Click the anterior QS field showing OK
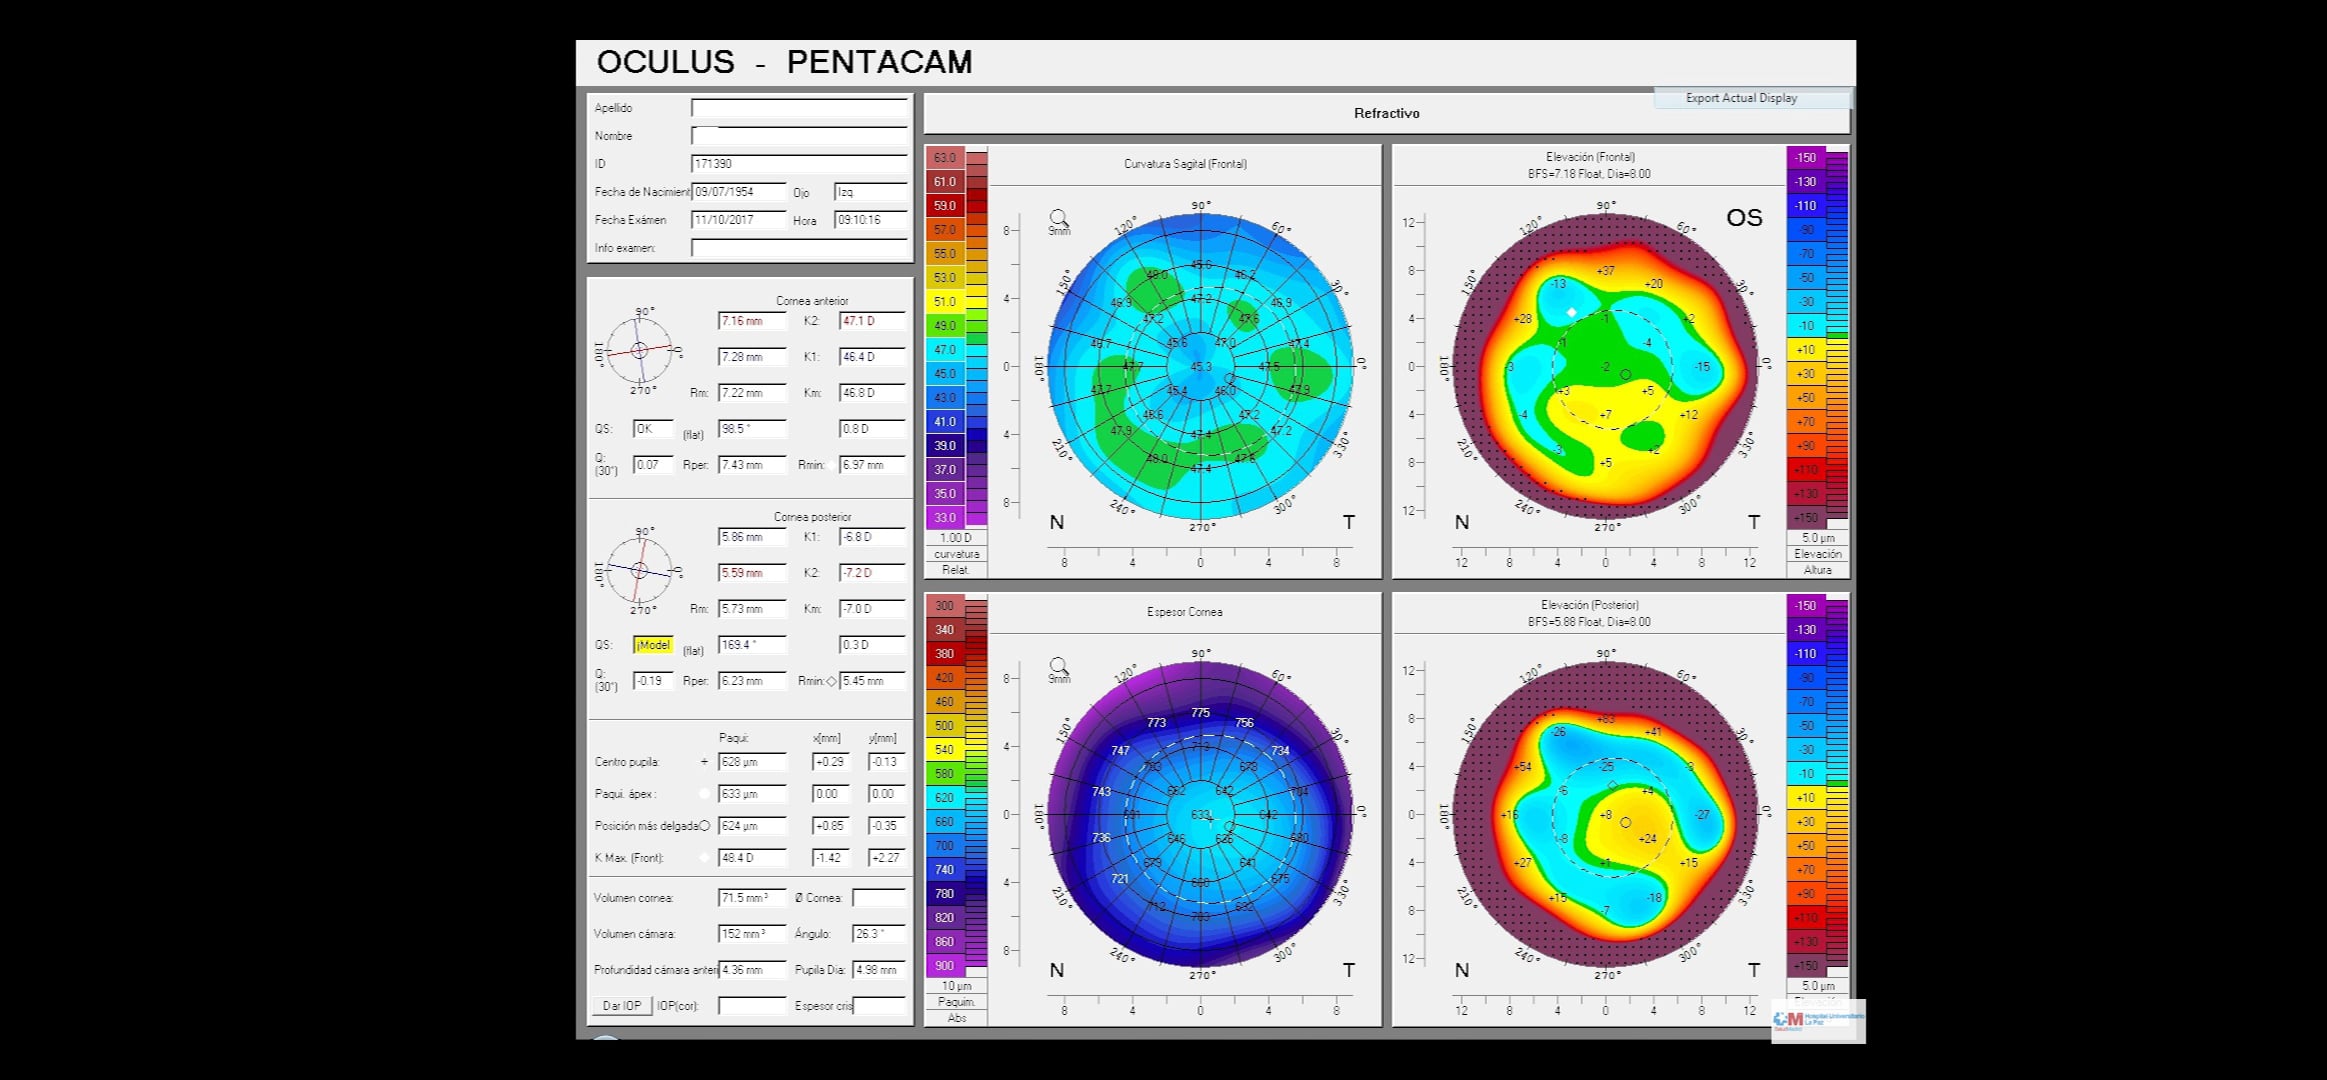2327x1080 pixels. click(x=653, y=429)
